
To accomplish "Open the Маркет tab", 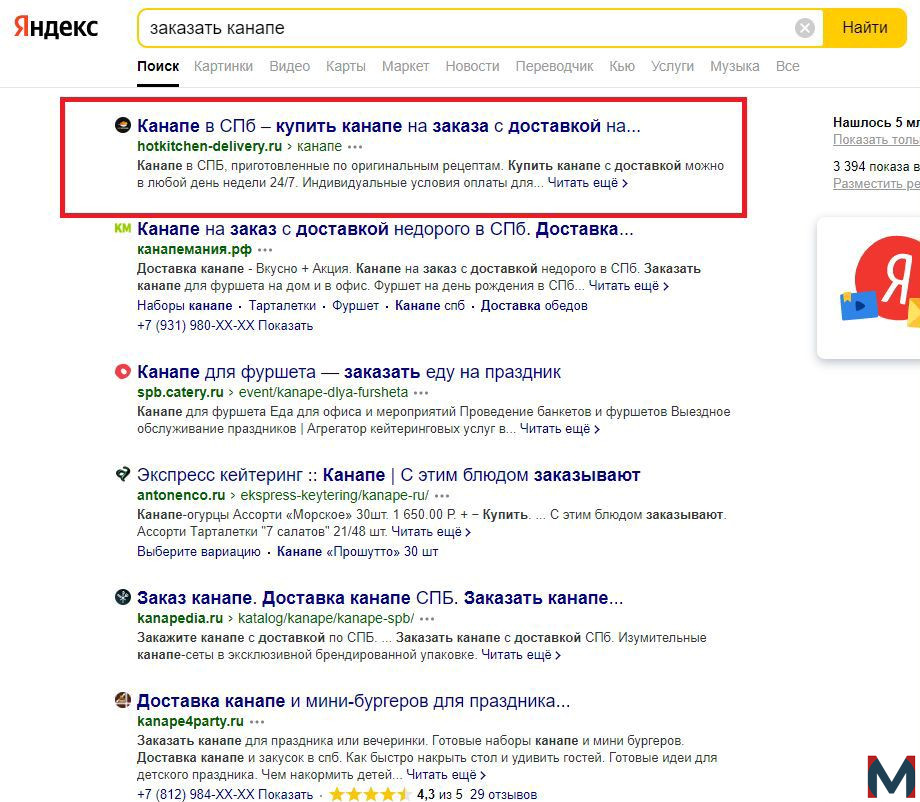I will click(x=405, y=66).
